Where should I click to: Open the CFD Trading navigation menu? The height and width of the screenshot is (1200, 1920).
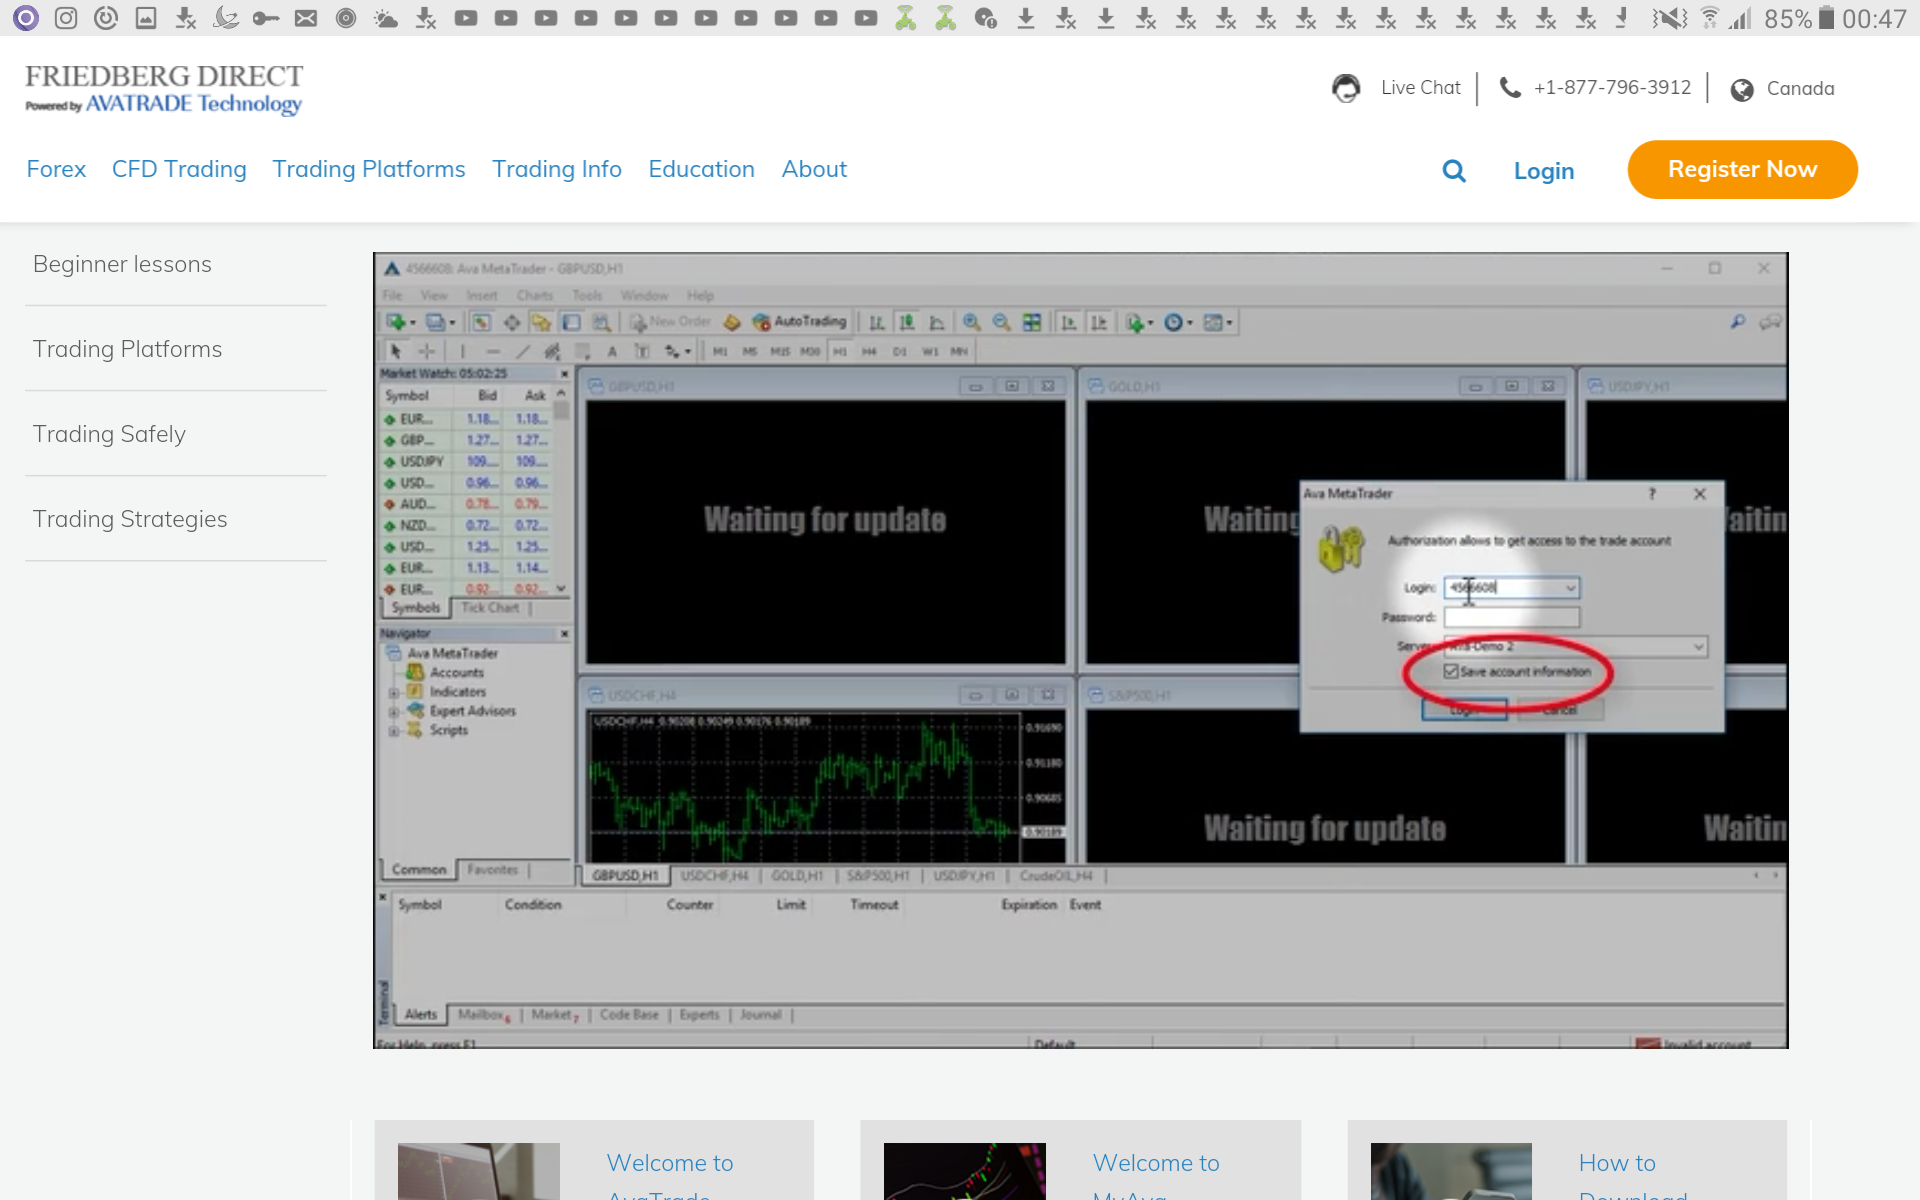click(x=179, y=169)
